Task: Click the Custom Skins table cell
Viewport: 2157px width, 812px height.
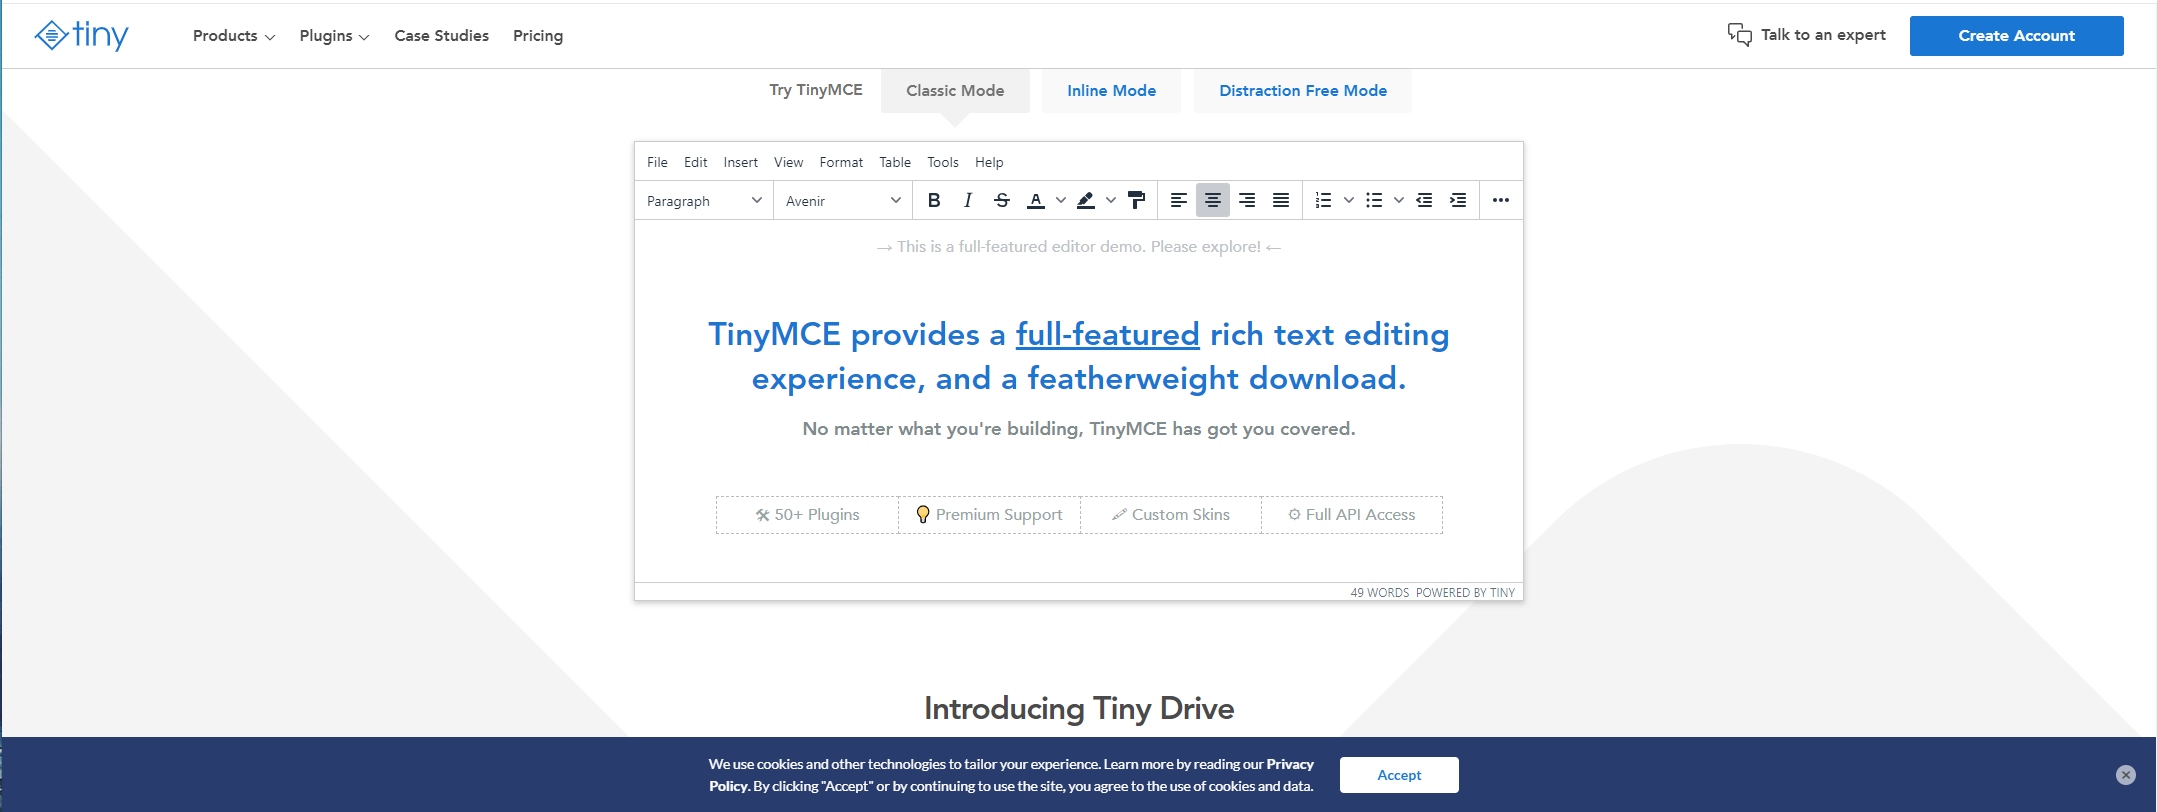Action: pos(1171,515)
